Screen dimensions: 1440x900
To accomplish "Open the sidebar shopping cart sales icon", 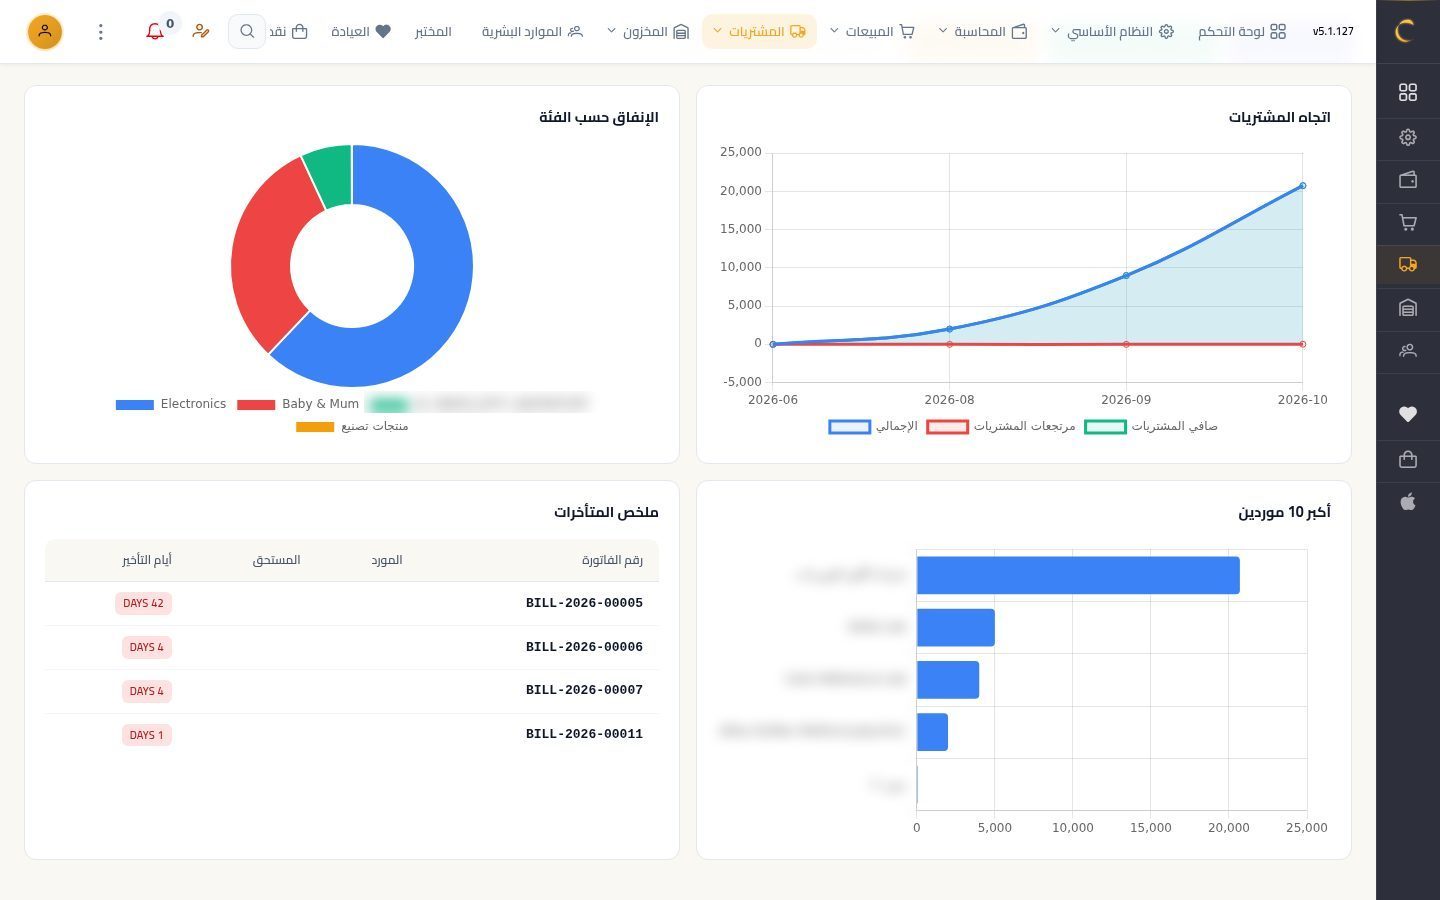I will coord(1408,222).
